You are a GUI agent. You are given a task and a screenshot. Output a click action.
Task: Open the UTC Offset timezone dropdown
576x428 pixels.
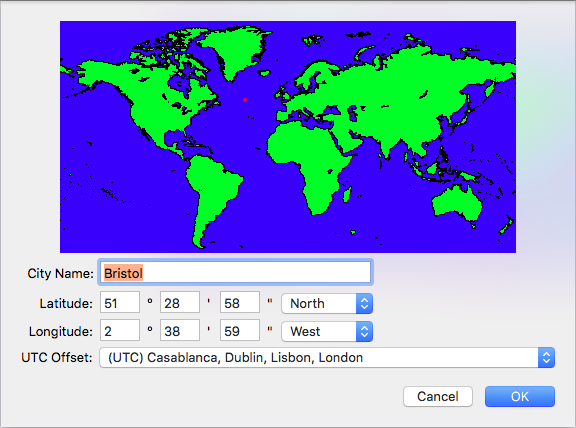[x=327, y=357]
